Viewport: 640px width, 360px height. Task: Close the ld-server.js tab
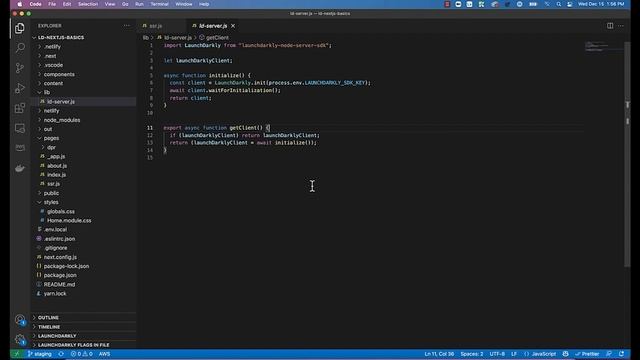(233, 26)
